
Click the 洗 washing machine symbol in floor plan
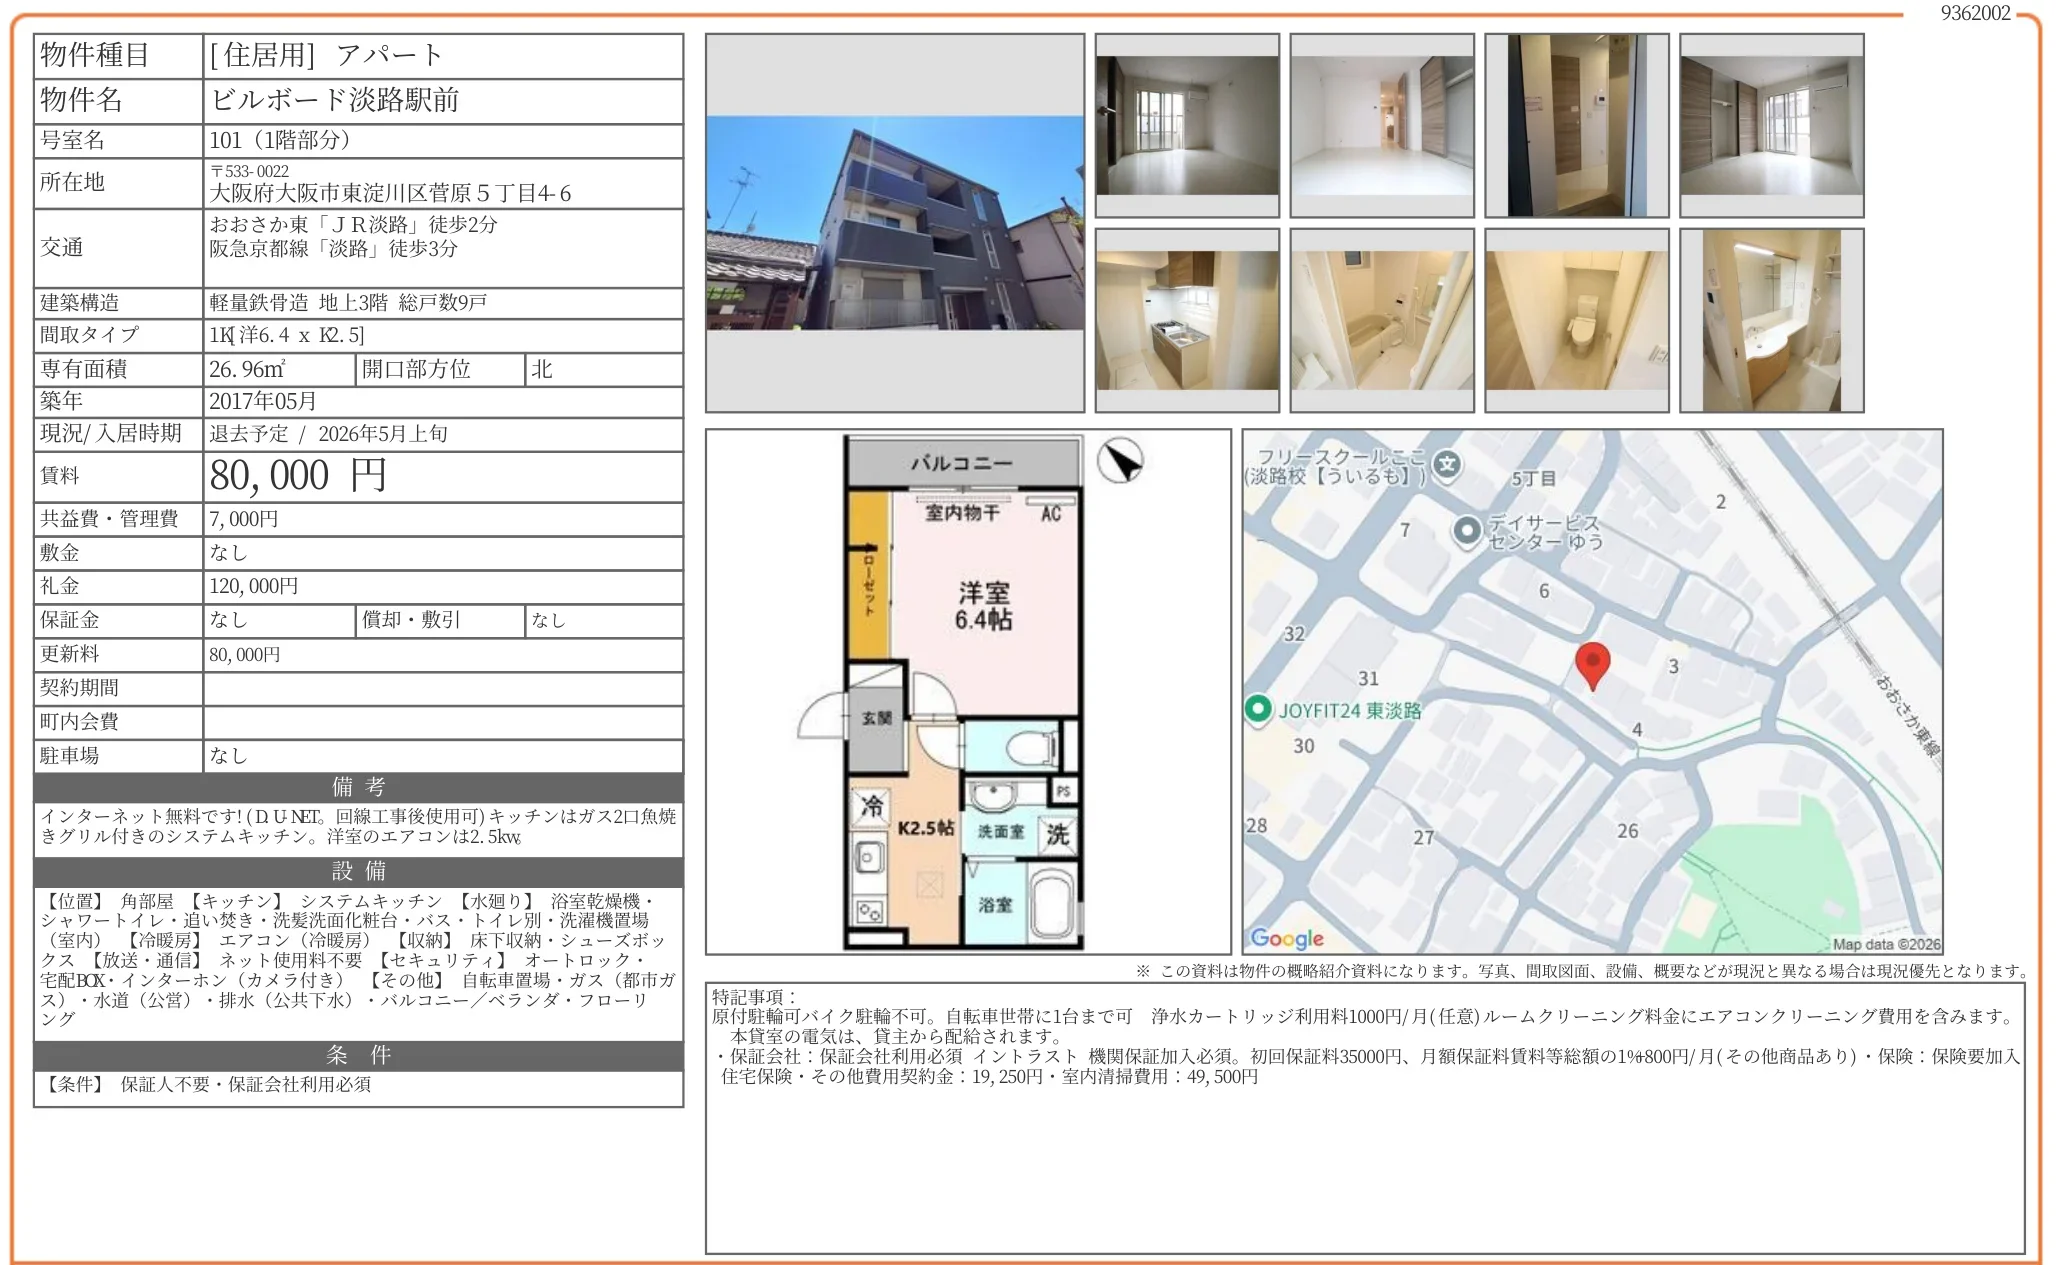coord(1058,833)
